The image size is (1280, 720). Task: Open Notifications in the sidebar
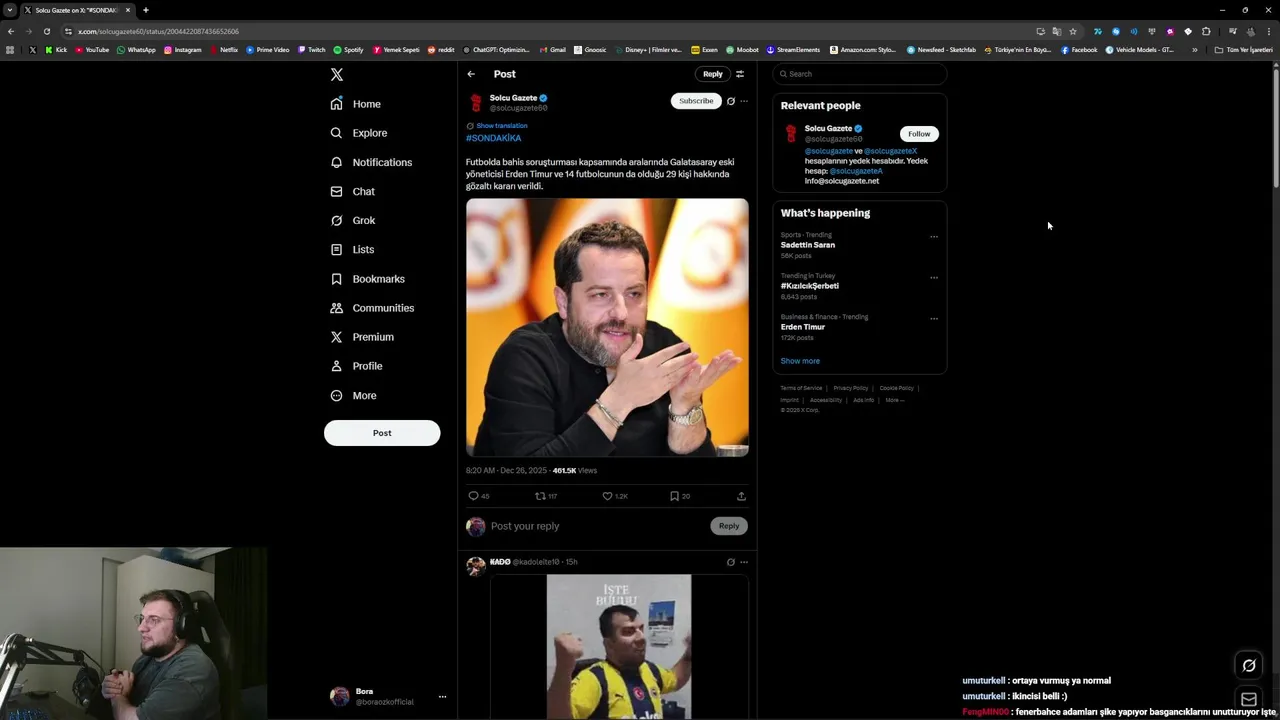371,162
